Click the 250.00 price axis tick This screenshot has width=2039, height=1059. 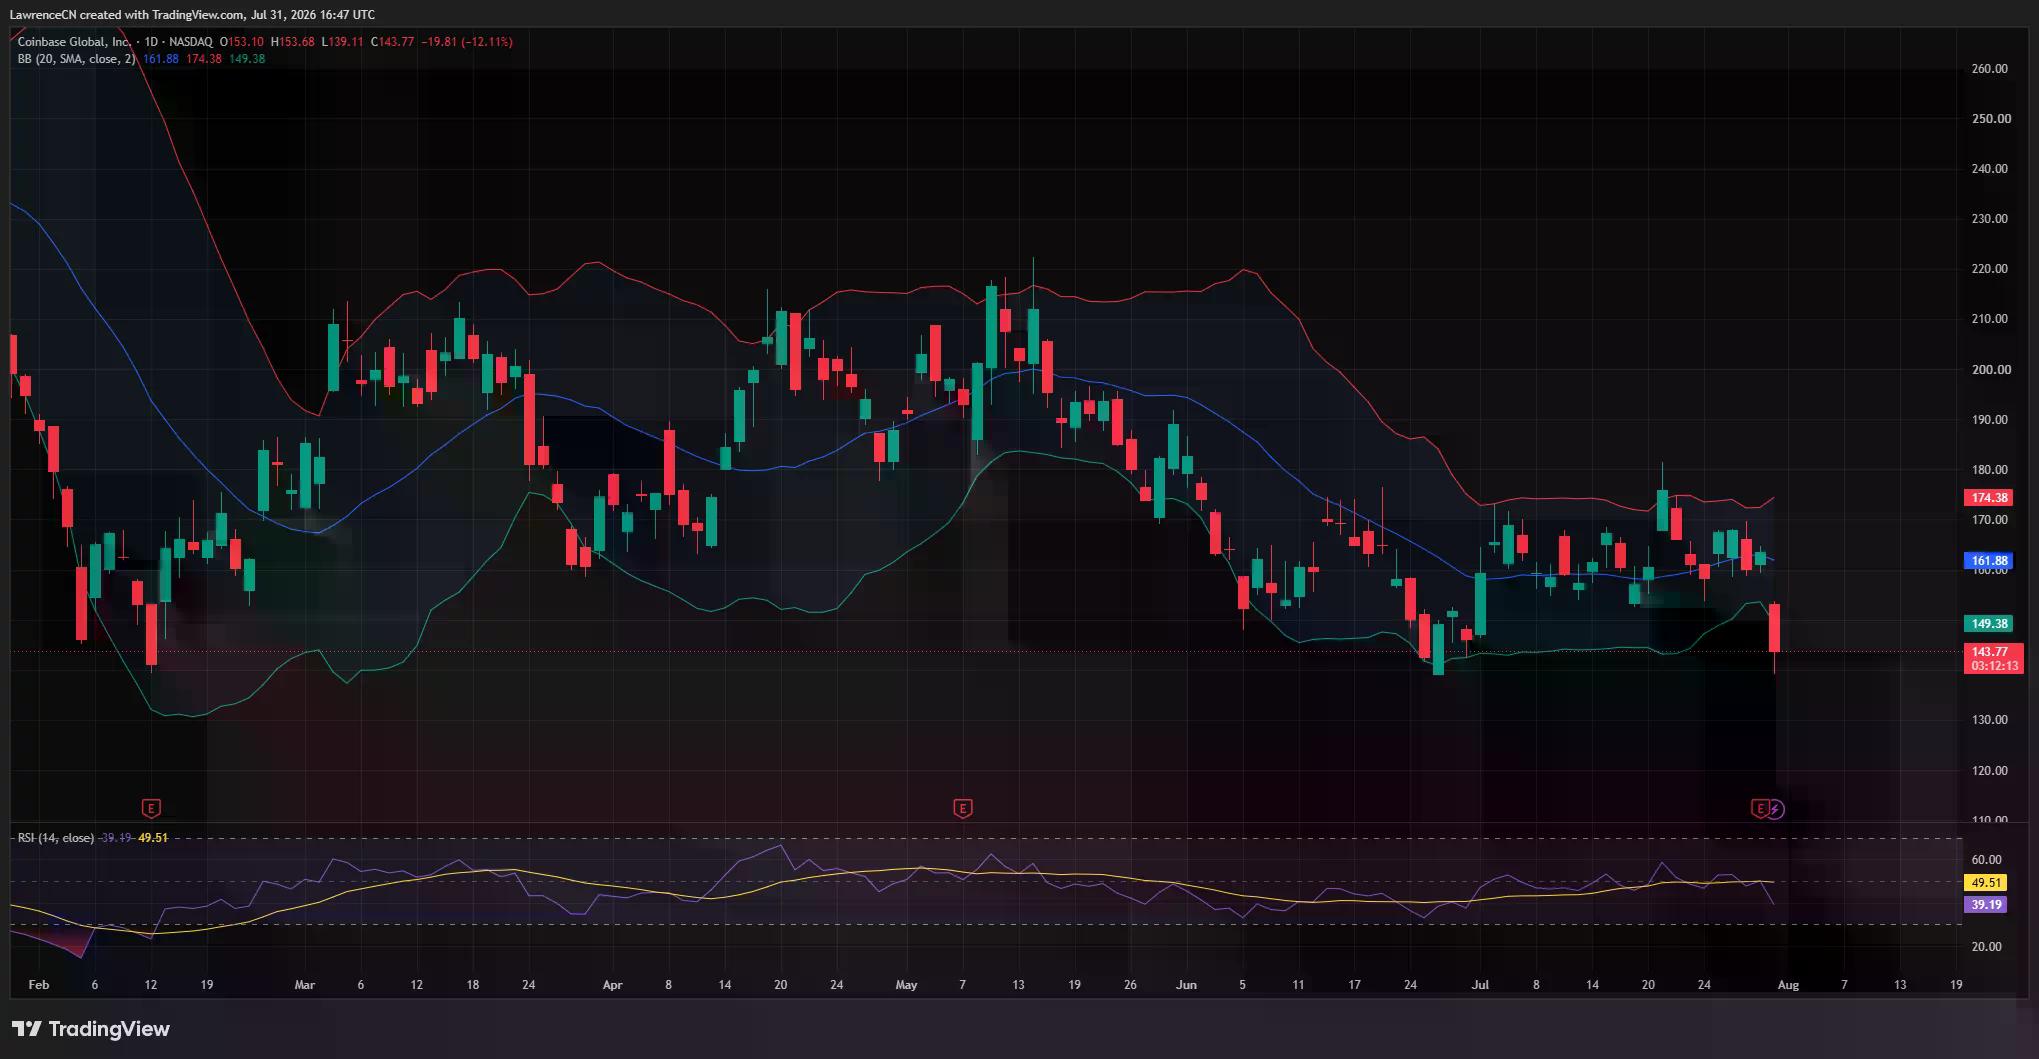point(1989,119)
